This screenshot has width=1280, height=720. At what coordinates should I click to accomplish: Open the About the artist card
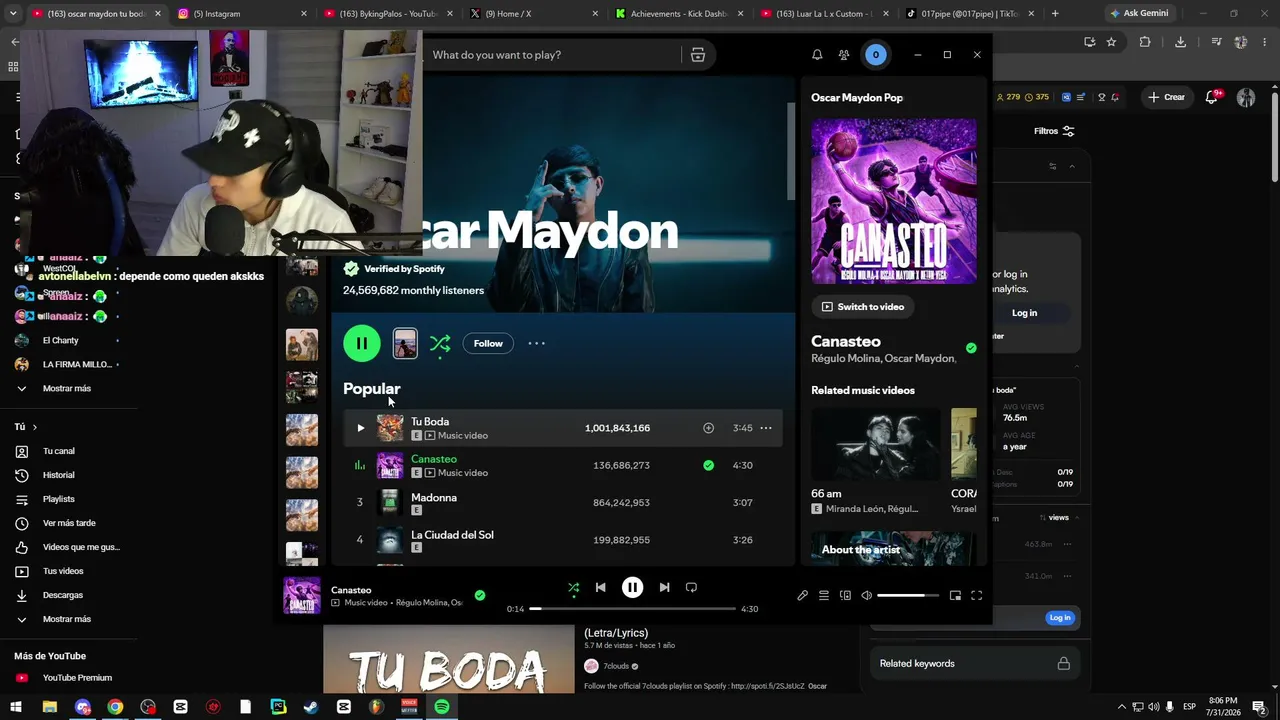(x=894, y=549)
